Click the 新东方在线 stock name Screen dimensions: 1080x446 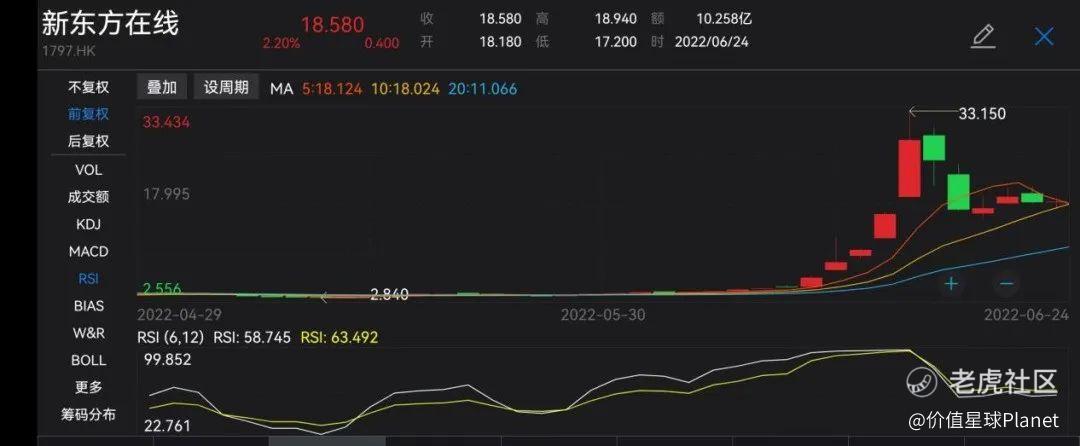click(110, 23)
